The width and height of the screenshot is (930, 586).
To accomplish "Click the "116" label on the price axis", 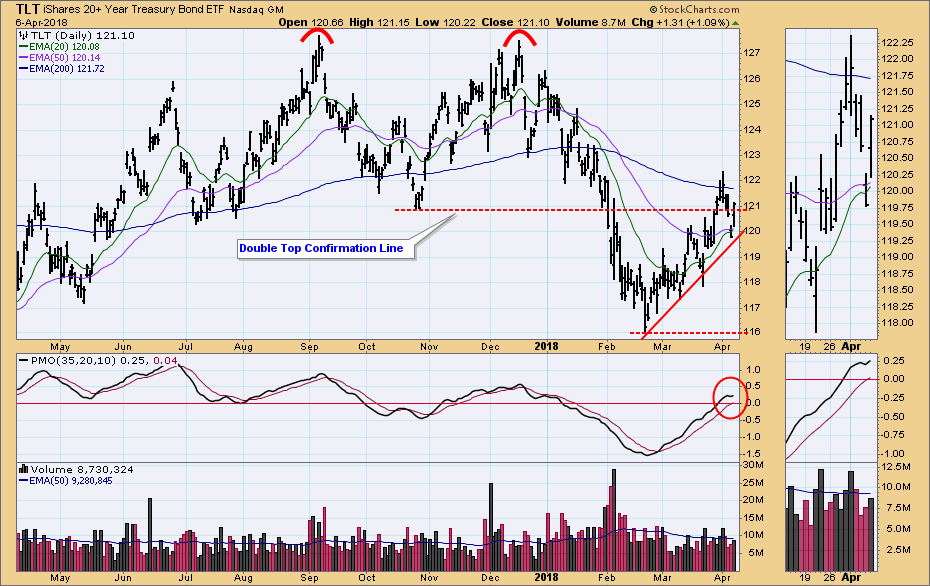I will (x=752, y=332).
